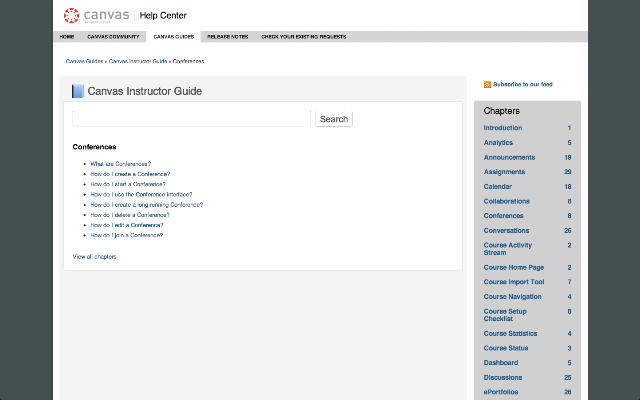Open the Release Notes tab
640x400 pixels.
(x=228, y=37)
